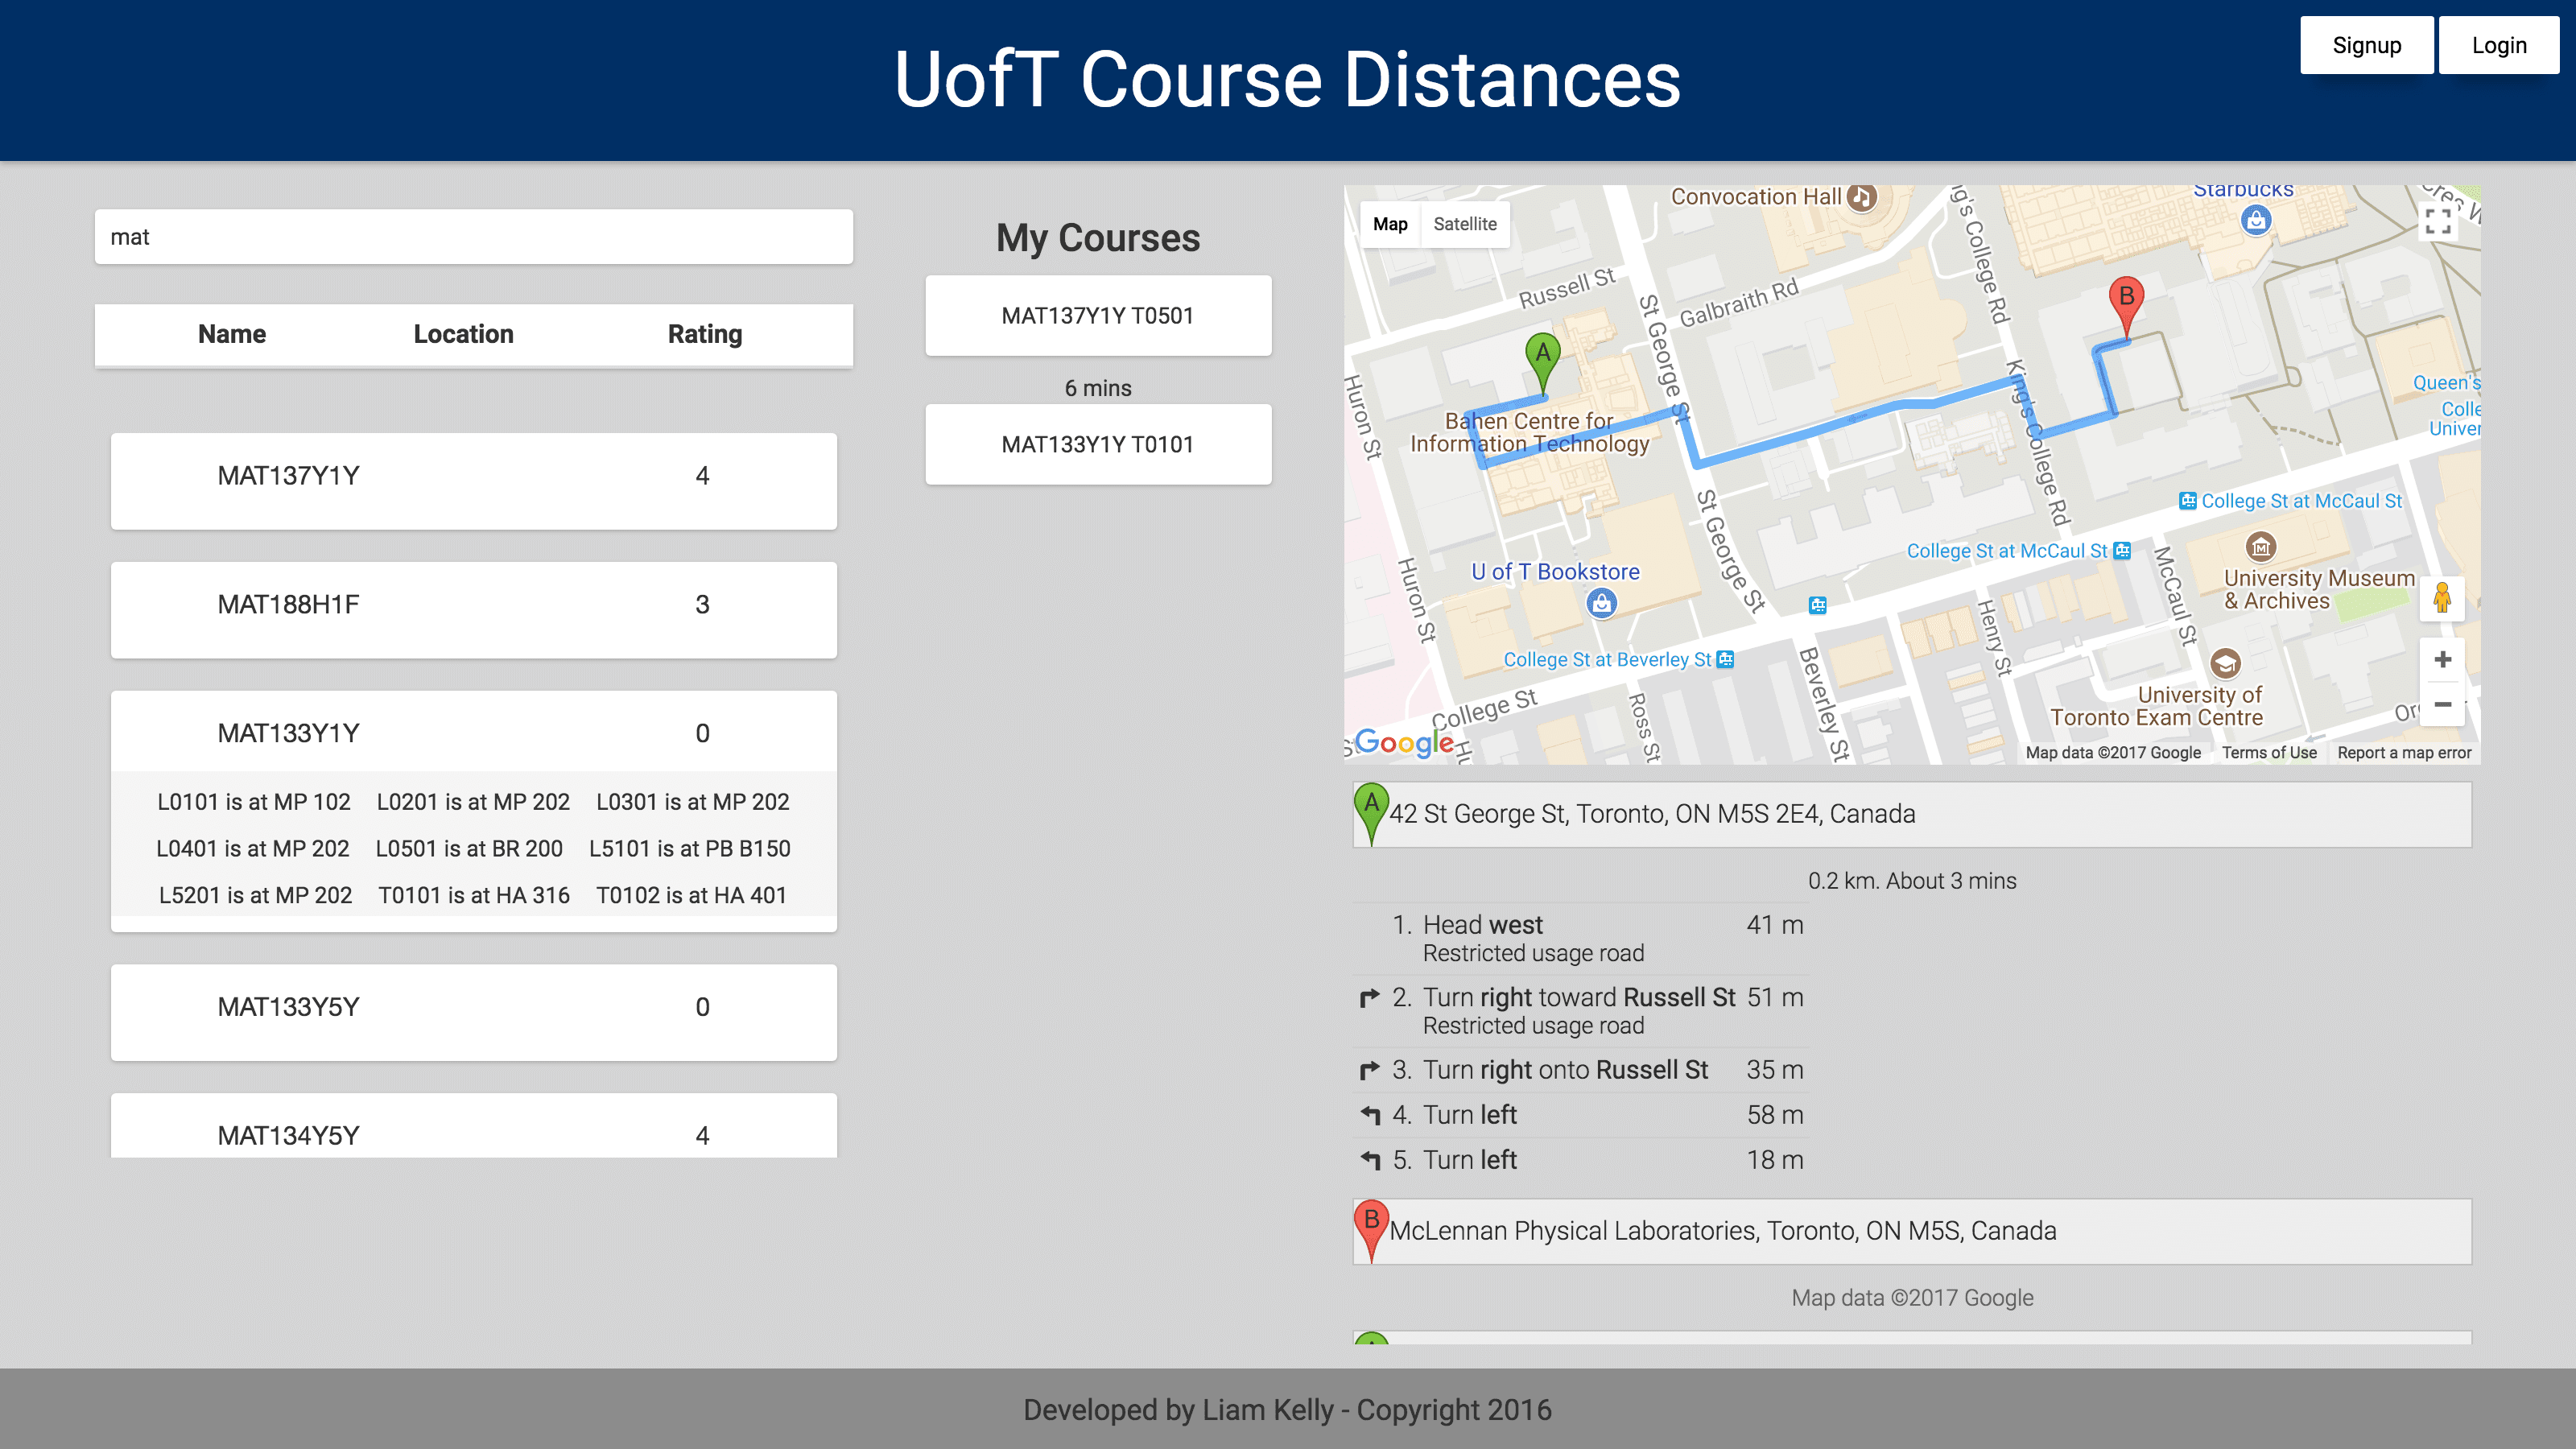Click the course search input field
The height and width of the screenshot is (1449, 2576).
pyautogui.click(x=474, y=237)
